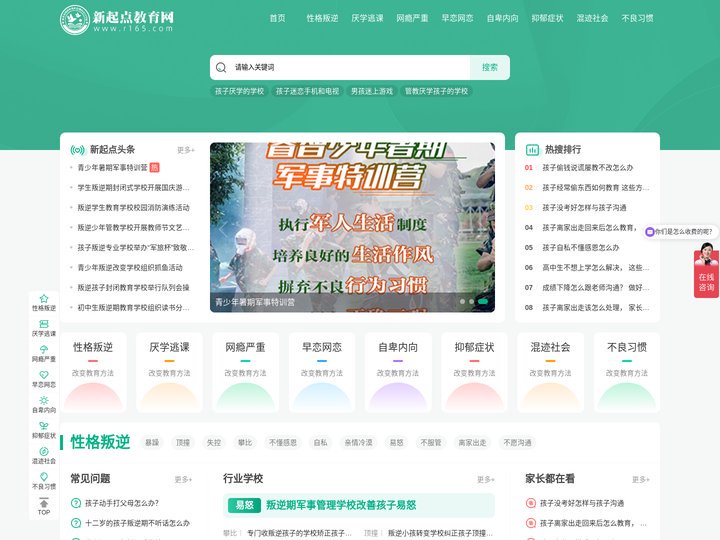Screen dimensions: 720x540
Task: Expand 更多+ for 新起点头条
Action: click(186, 150)
